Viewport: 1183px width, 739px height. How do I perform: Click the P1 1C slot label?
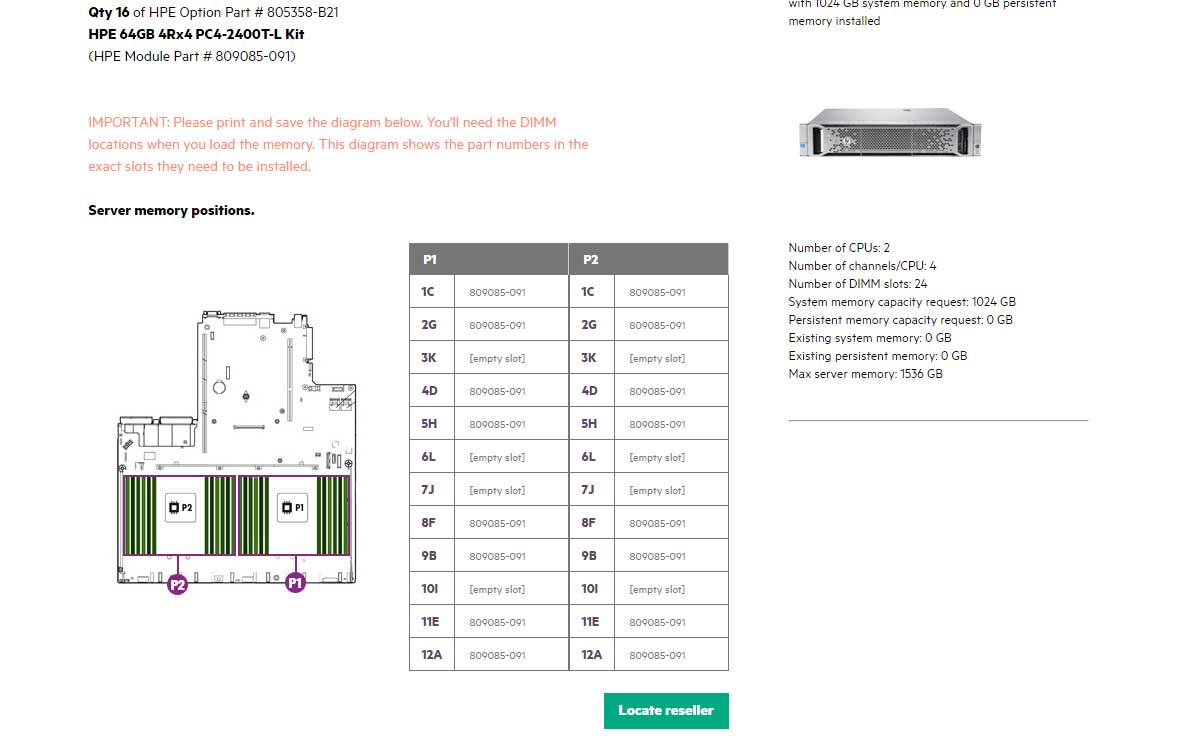(x=428, y=292)
